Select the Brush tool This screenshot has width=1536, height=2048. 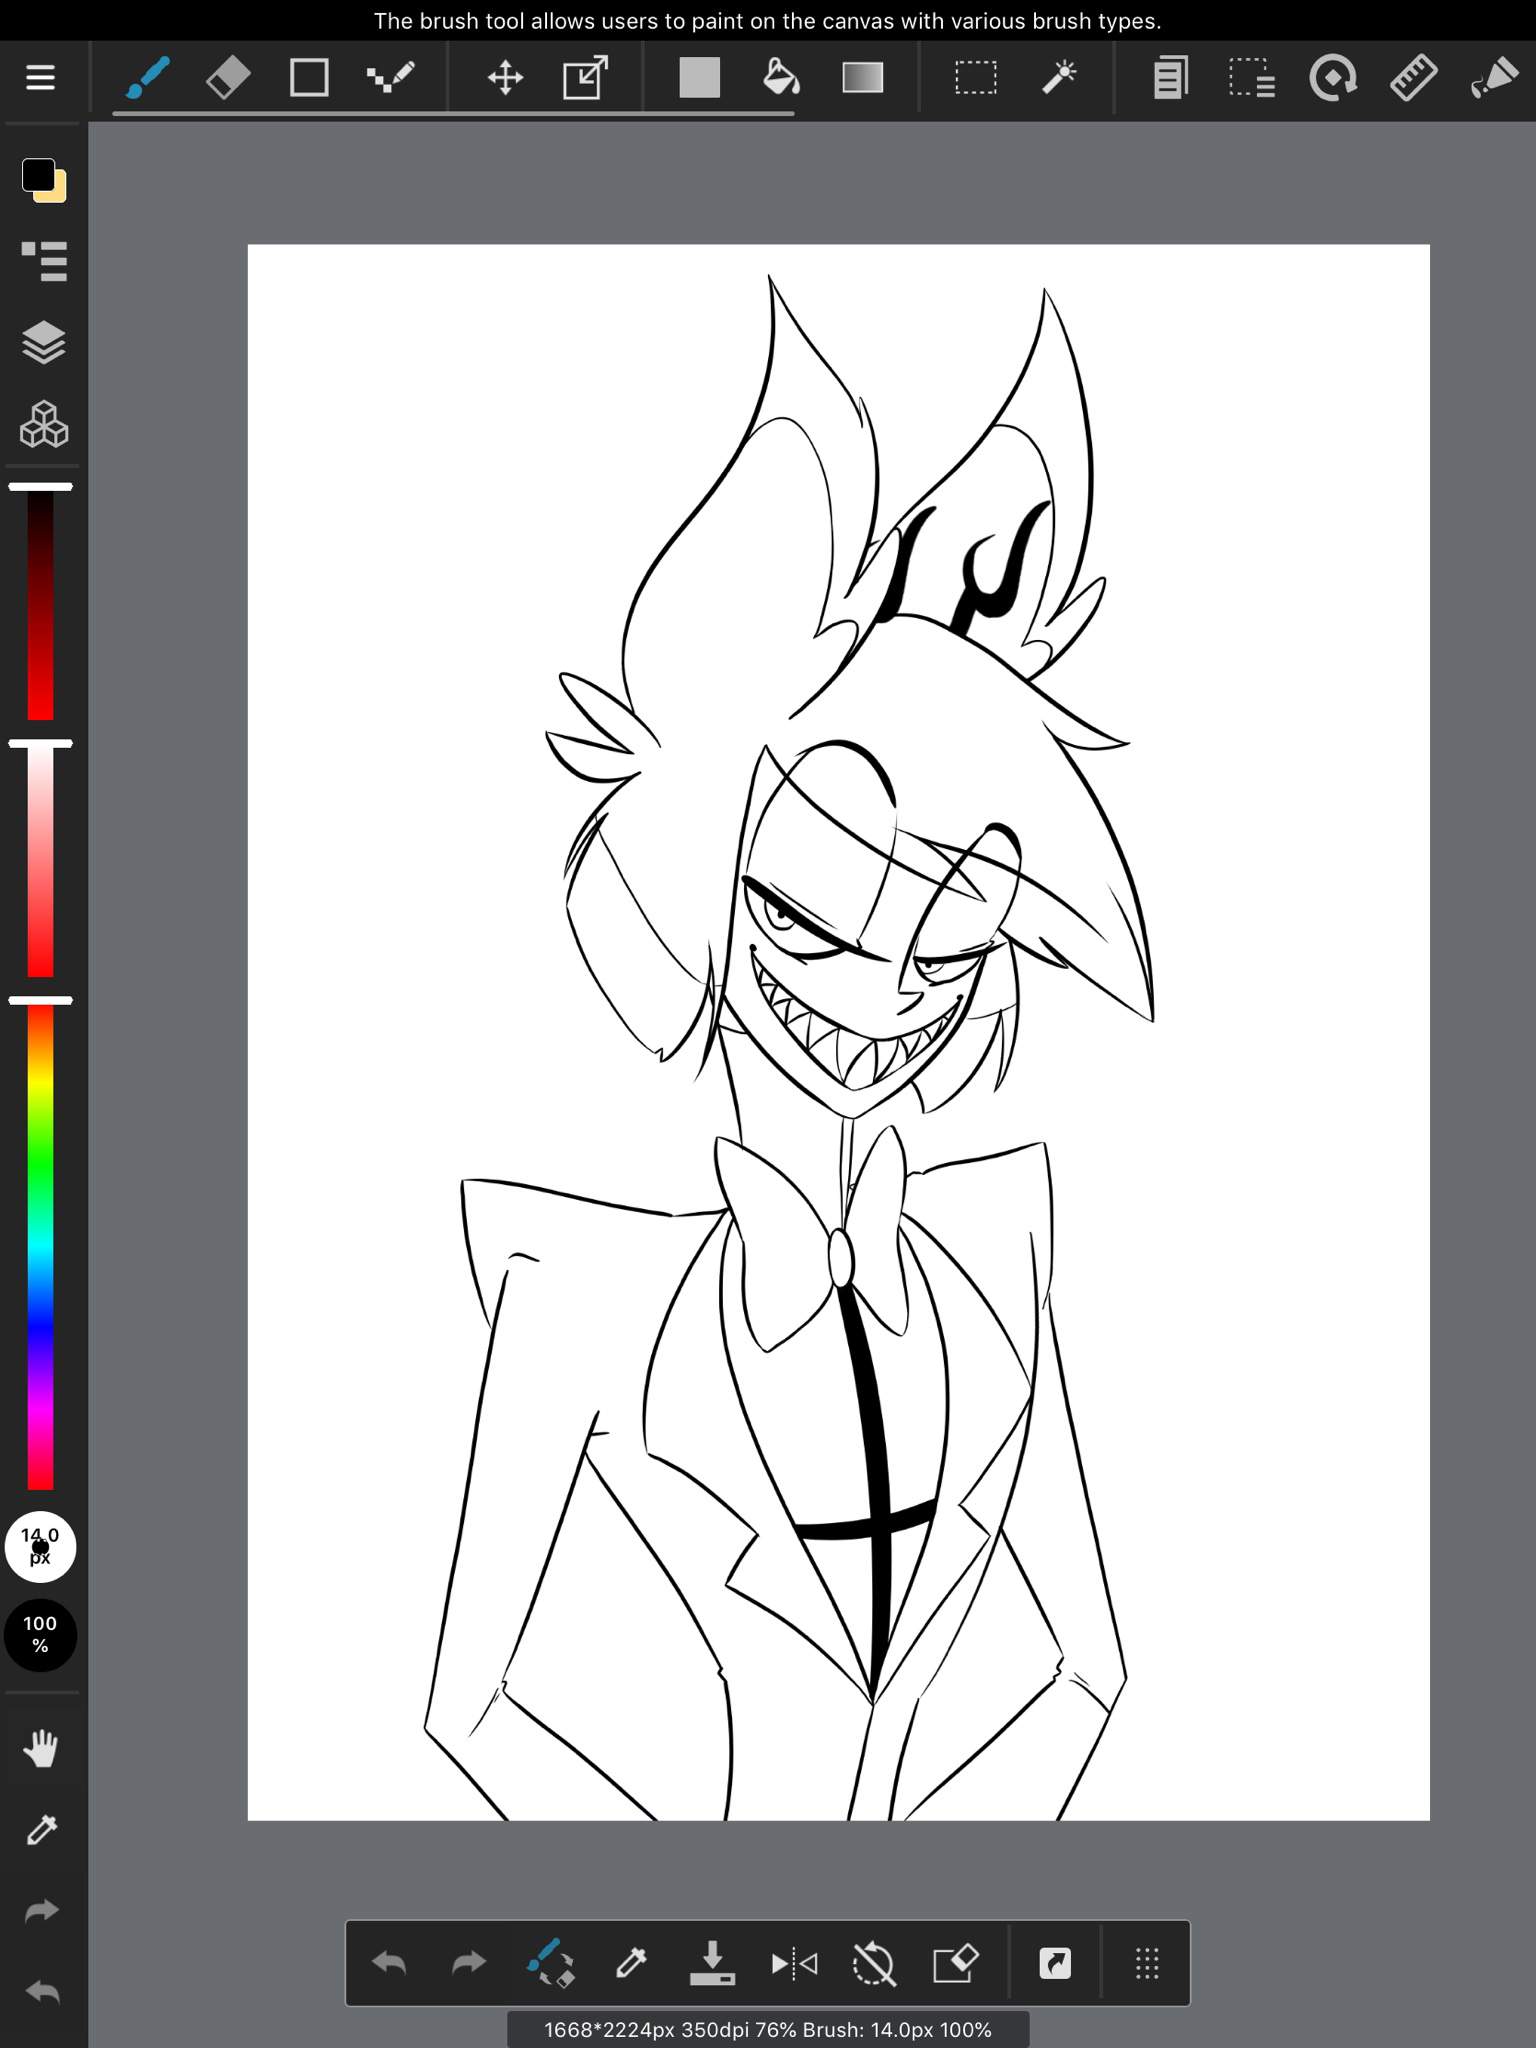point(148,77)
